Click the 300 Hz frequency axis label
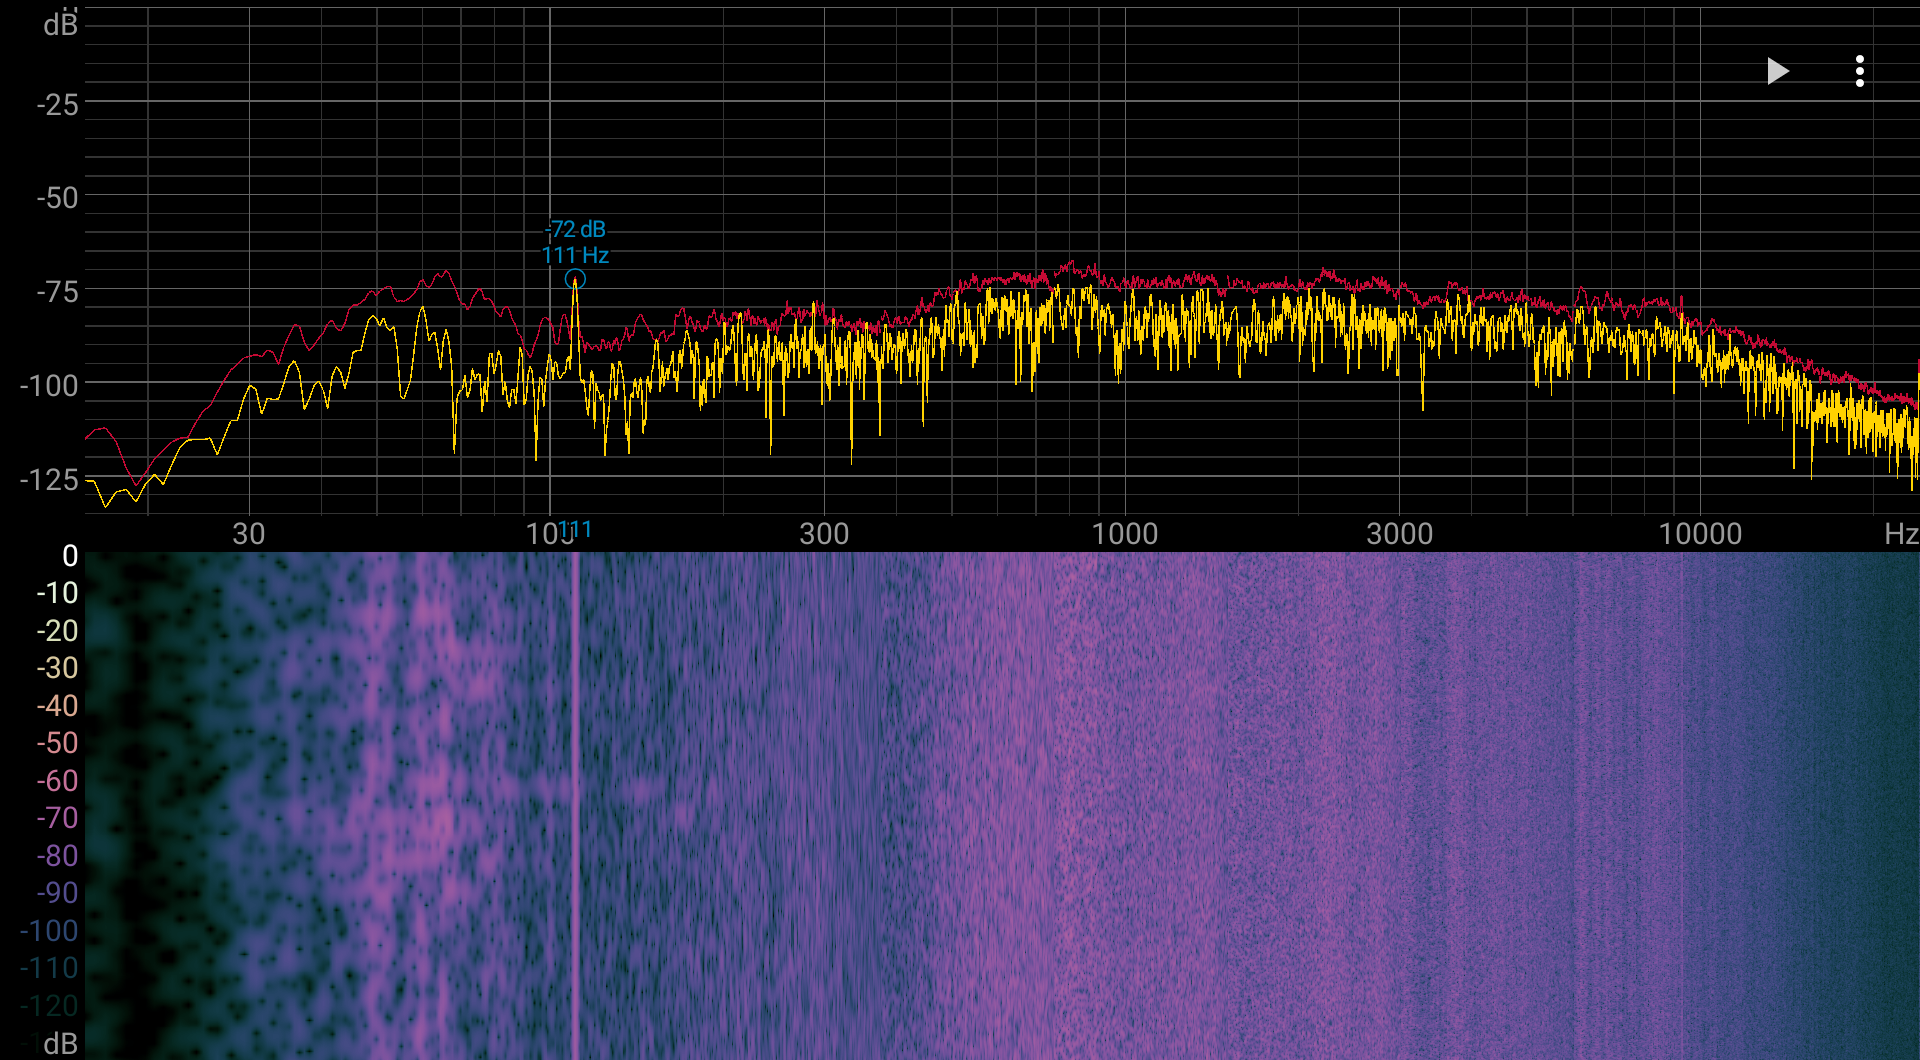This screenshot has width=1920, height=1060. 824,534
